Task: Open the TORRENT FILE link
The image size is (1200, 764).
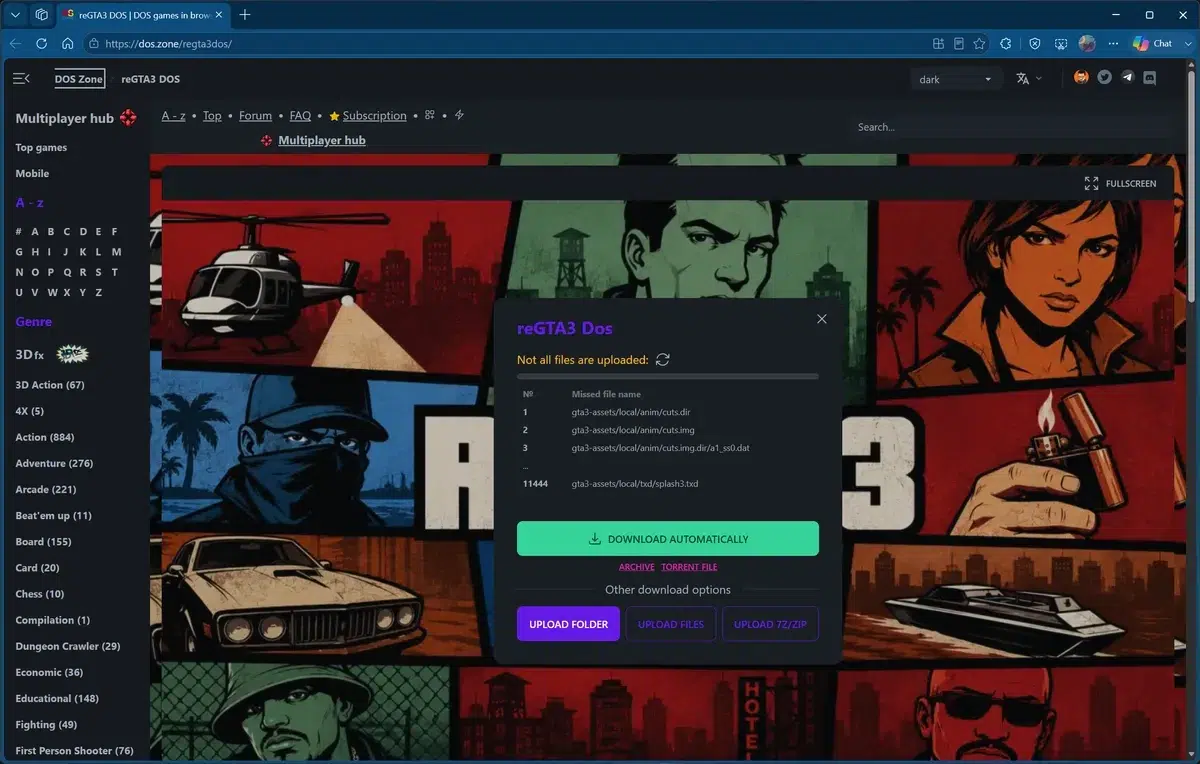Action: click(689, 567)
